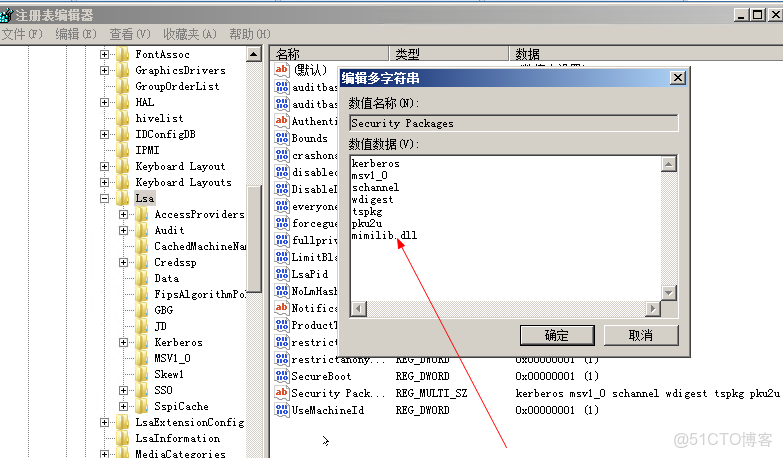The width and height of the screenshot is (783, 458).
Task: Click the 类型 column header
Action: [x=448, y=53]
